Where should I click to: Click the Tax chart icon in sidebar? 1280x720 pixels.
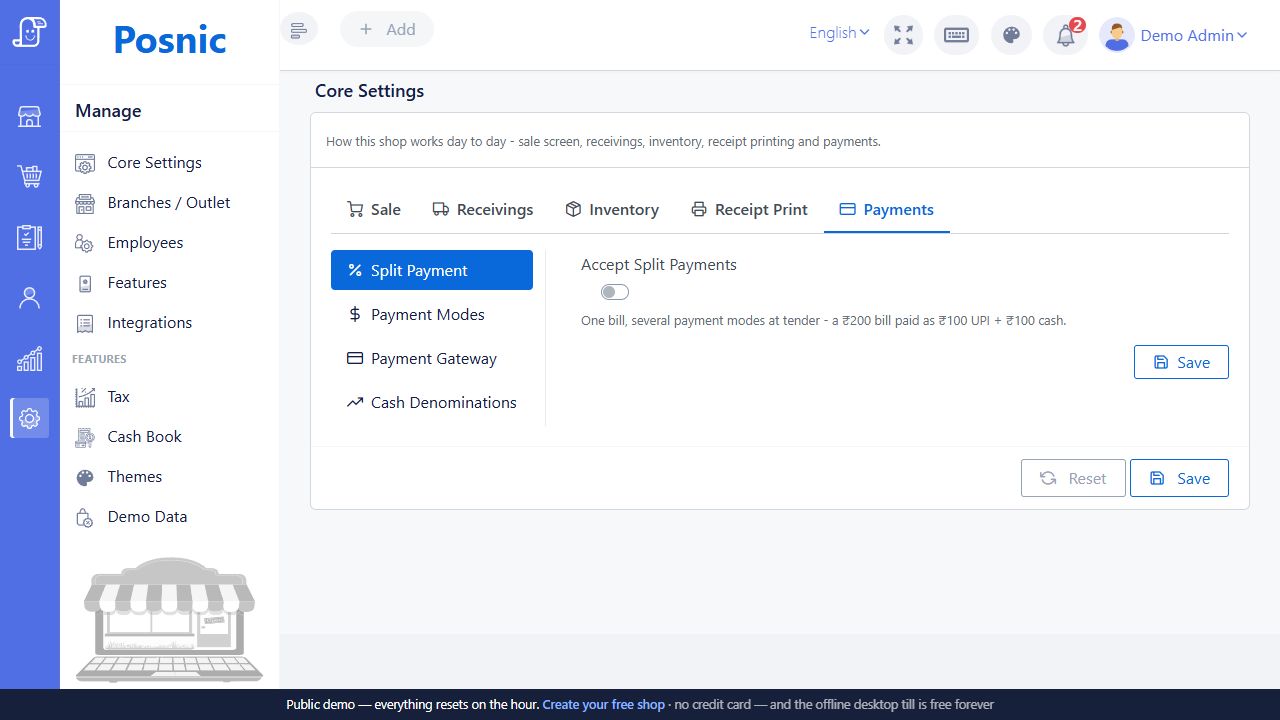point(85,397)
